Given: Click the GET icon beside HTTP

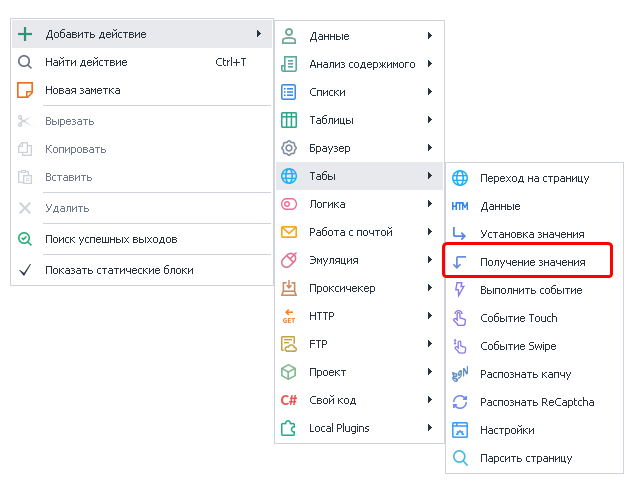Looking at the screenshot, I should point(289,316).
